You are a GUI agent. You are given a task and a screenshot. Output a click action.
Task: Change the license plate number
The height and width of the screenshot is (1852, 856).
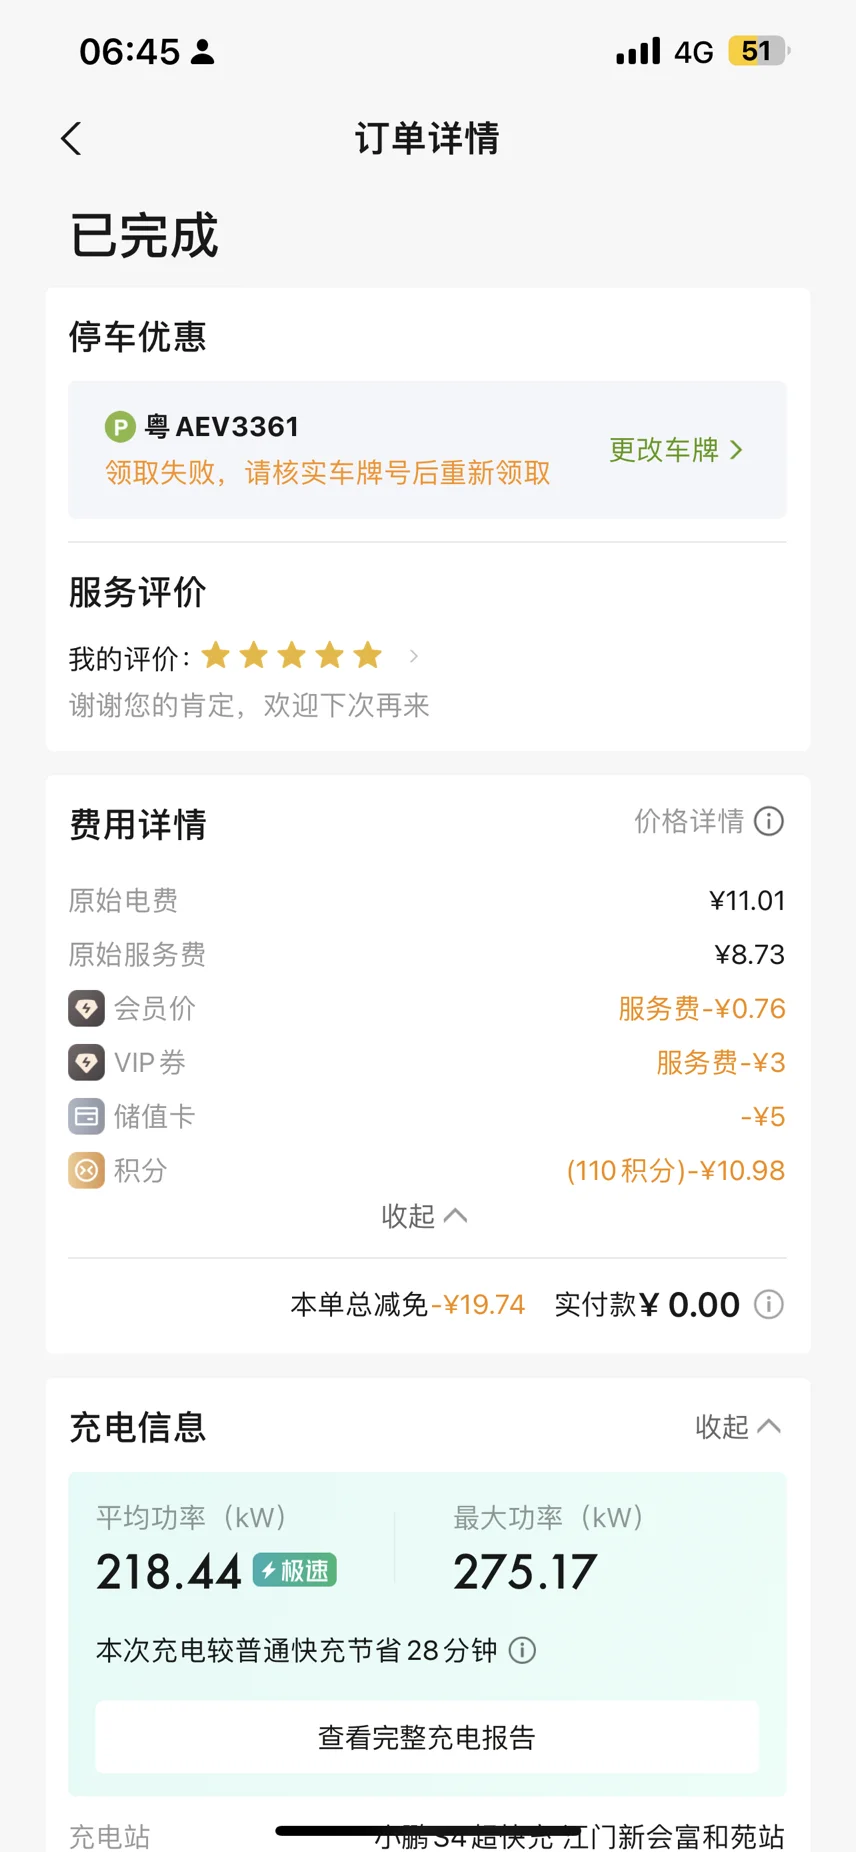676,450
